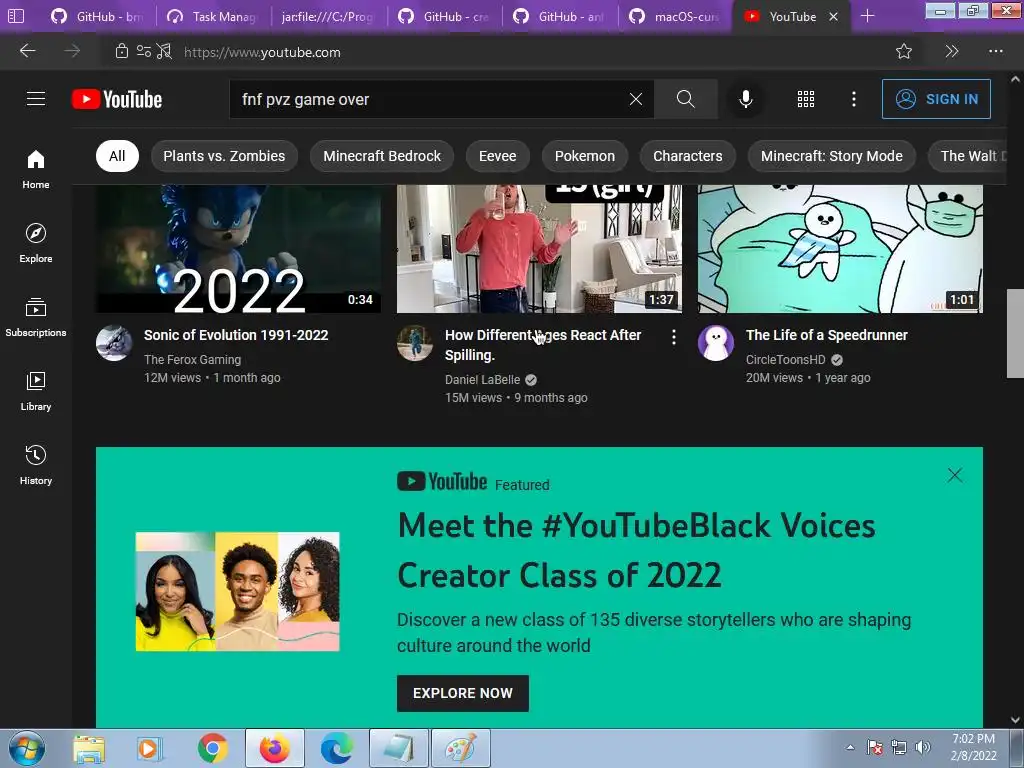1024x768 pixels.
Task: Open Daniel LaBelle channel name link
Action: pos(482,379)
